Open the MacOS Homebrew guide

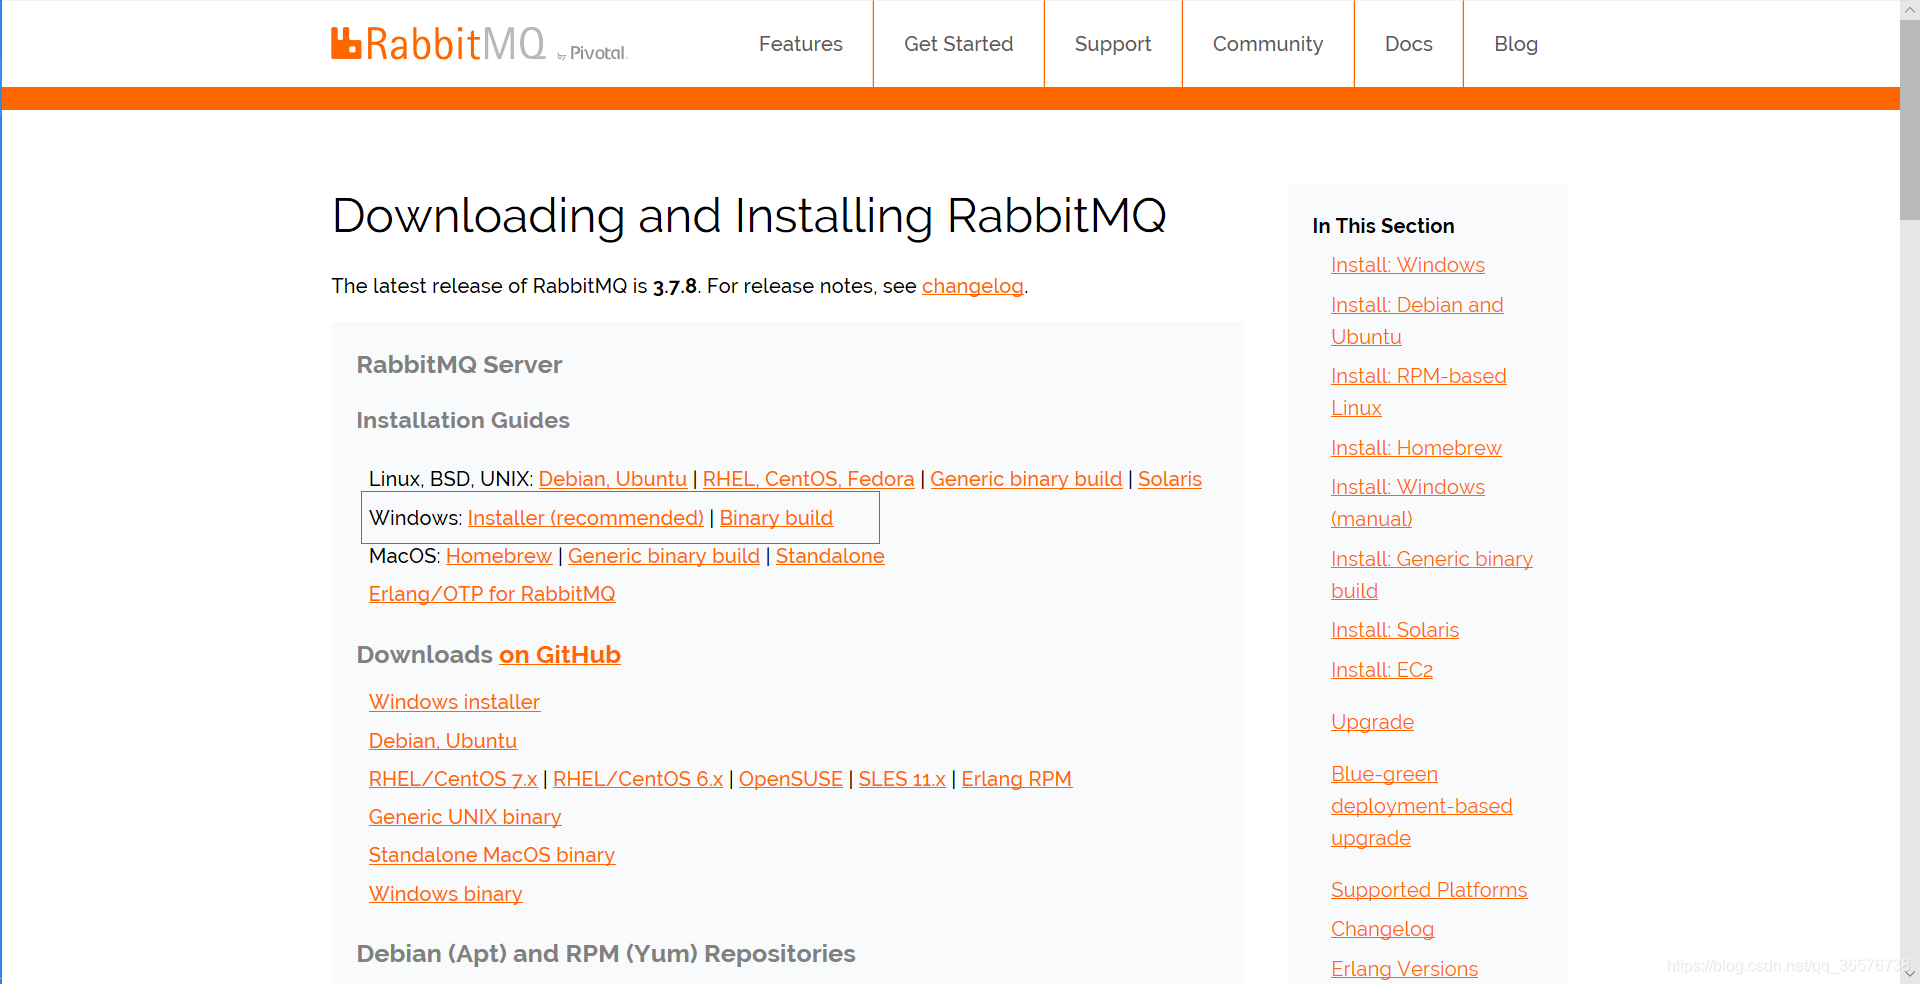click(498, 556)
